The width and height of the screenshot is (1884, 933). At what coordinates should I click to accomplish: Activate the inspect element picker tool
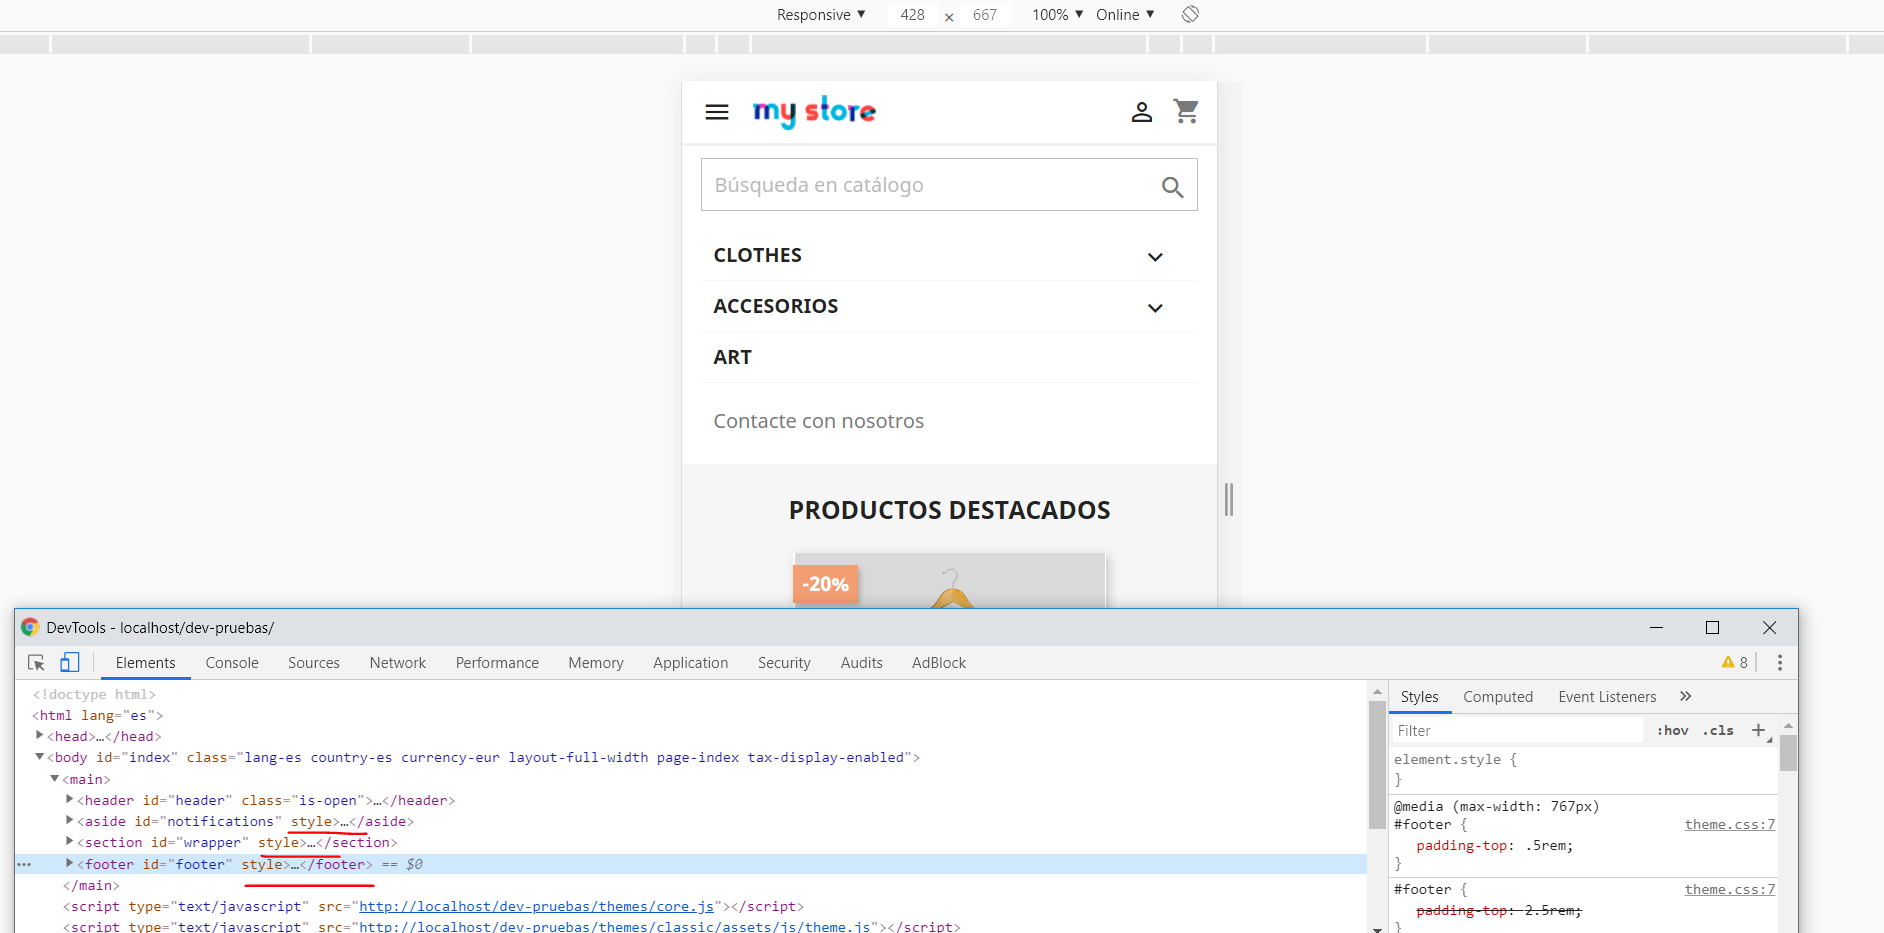click(36, 662)
